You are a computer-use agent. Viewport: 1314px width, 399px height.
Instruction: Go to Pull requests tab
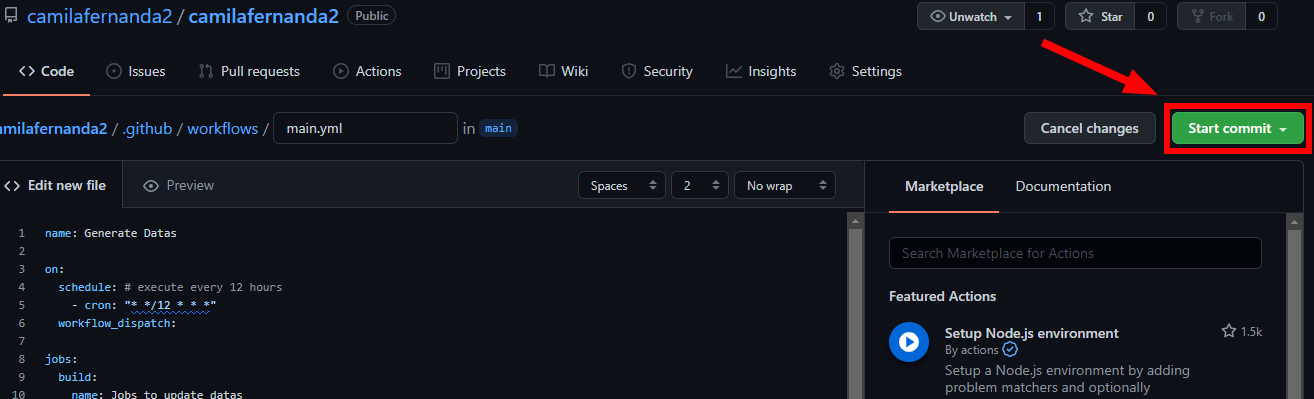(x=249, y=71)
